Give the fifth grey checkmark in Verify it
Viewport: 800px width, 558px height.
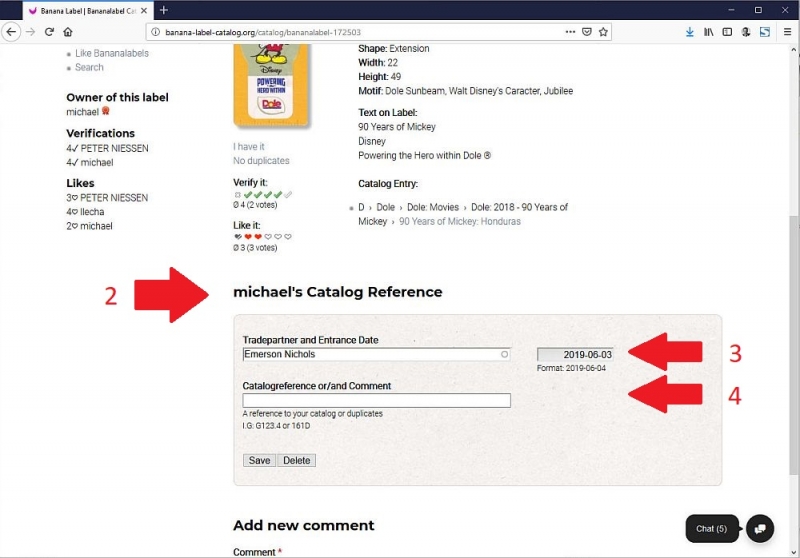point(289,194)
